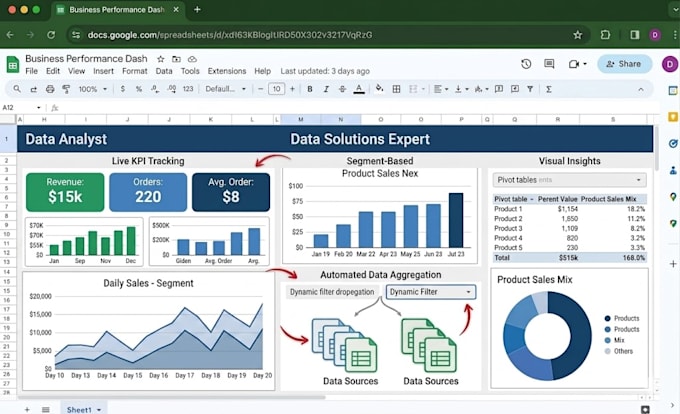Get add-ons with side panel plus

point(673,264)
